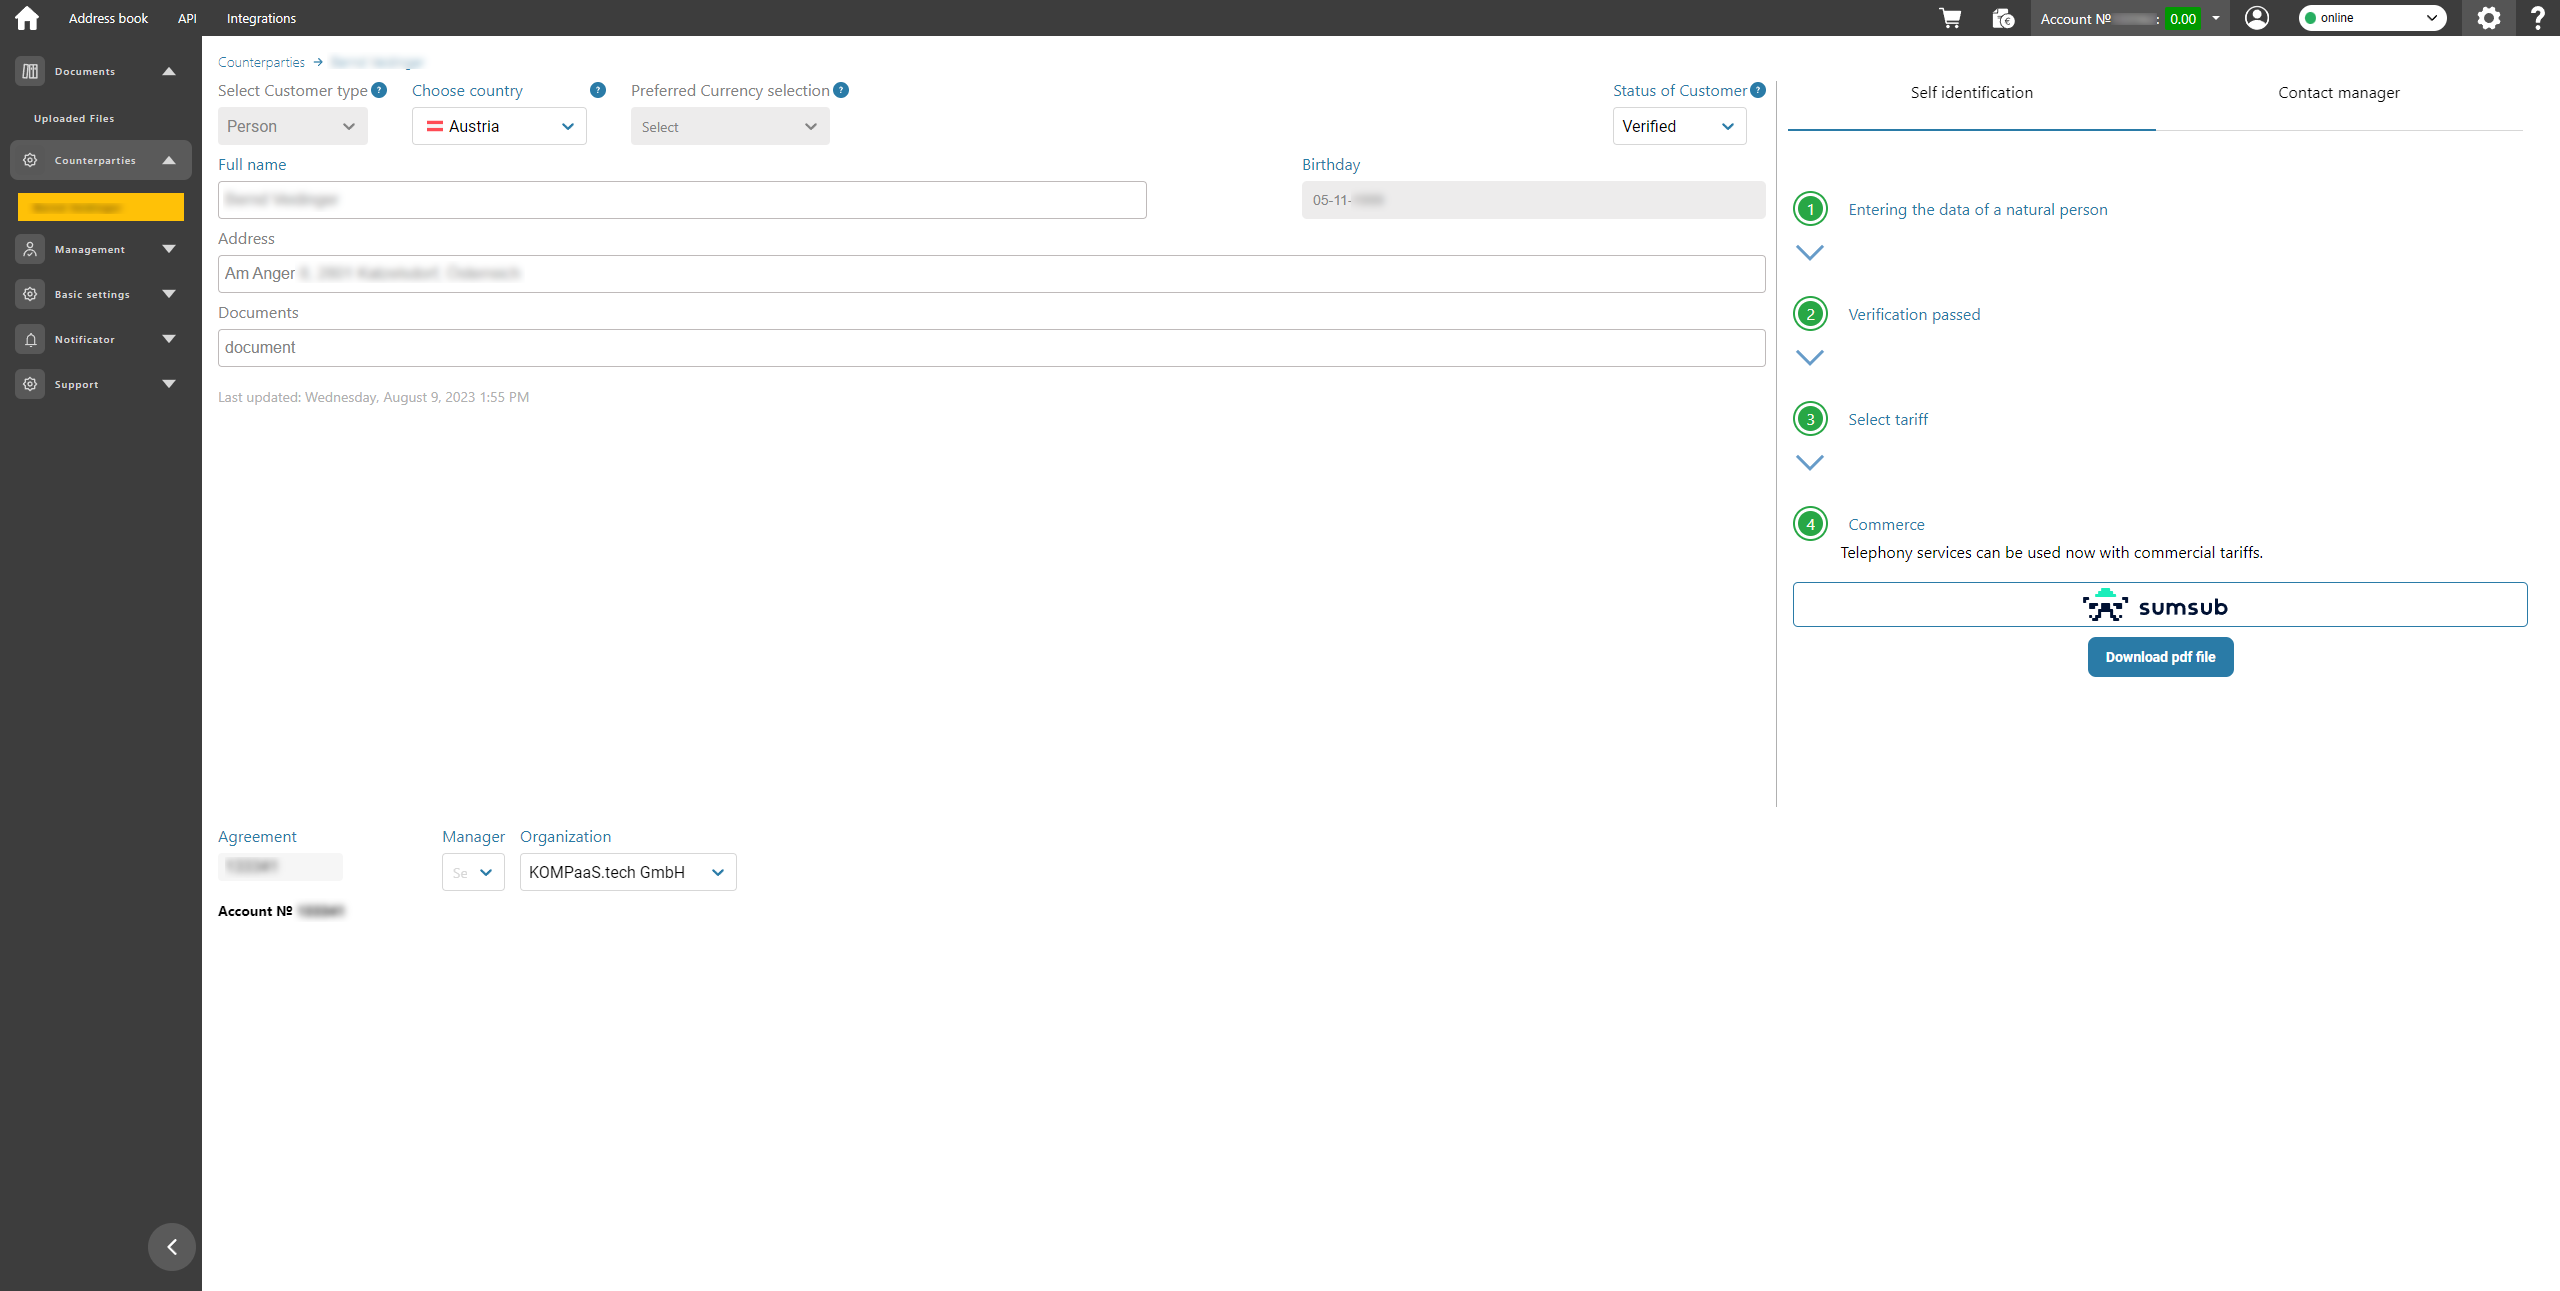The height and width of the screenshot is (1291, 2560).
Task: Click into the Documents input field
Action: tap(990, 348)
